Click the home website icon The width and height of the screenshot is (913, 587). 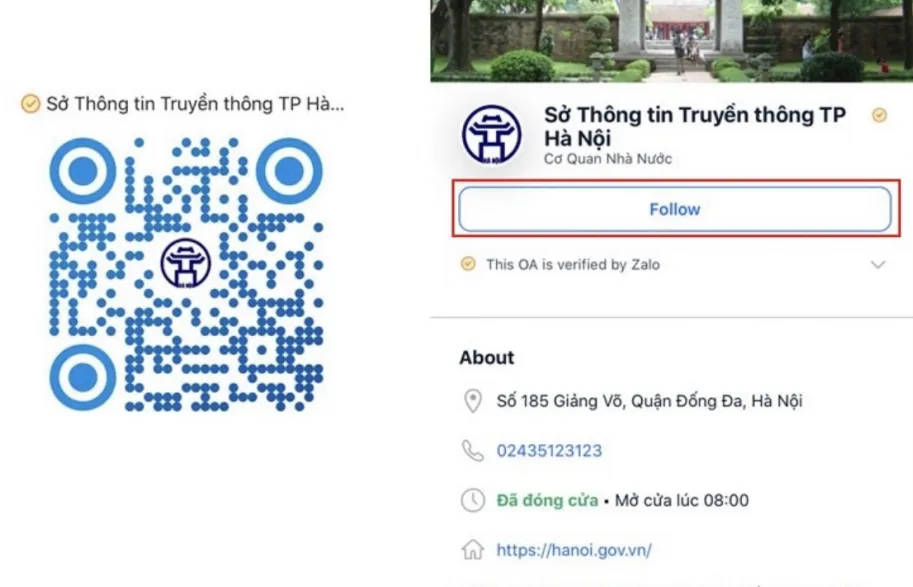[x=473, y=550]
